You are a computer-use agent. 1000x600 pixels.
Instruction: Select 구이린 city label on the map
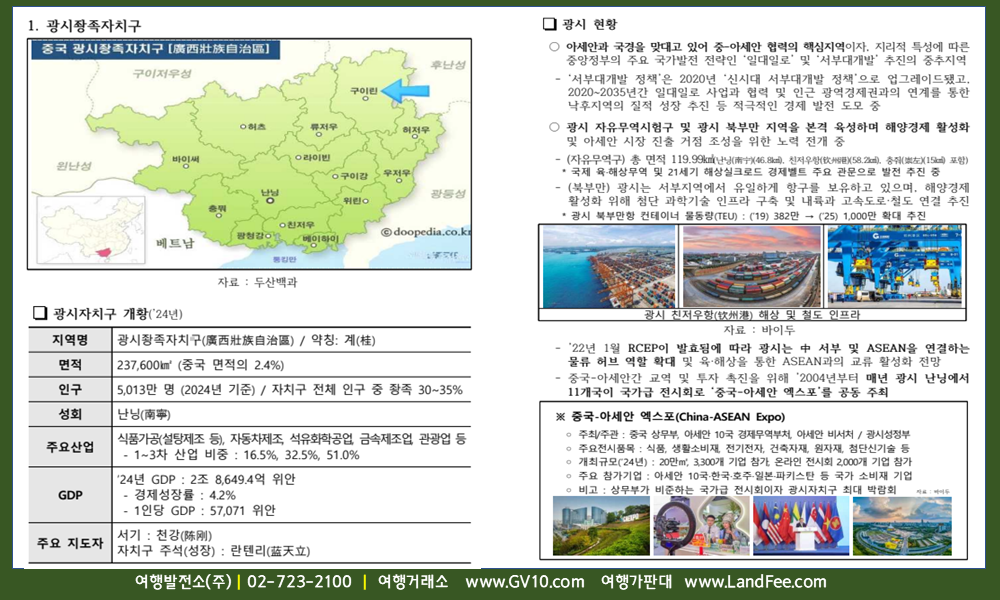364,92
